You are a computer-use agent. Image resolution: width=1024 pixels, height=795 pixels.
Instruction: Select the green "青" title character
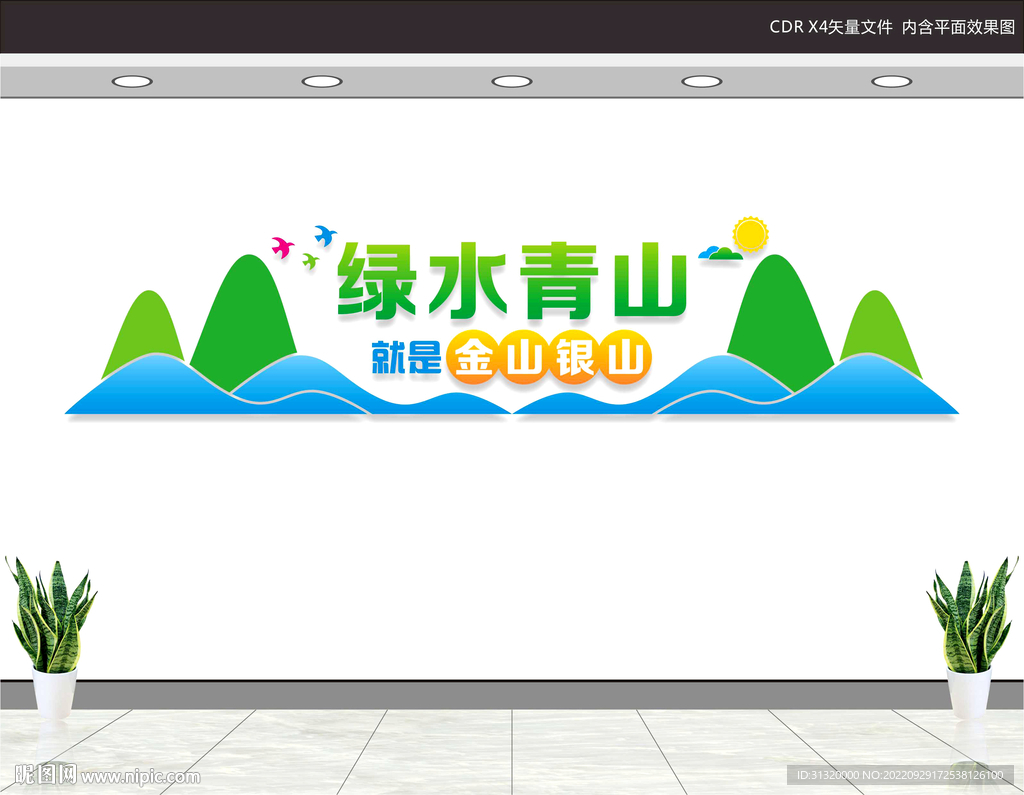tap(559, 281)
